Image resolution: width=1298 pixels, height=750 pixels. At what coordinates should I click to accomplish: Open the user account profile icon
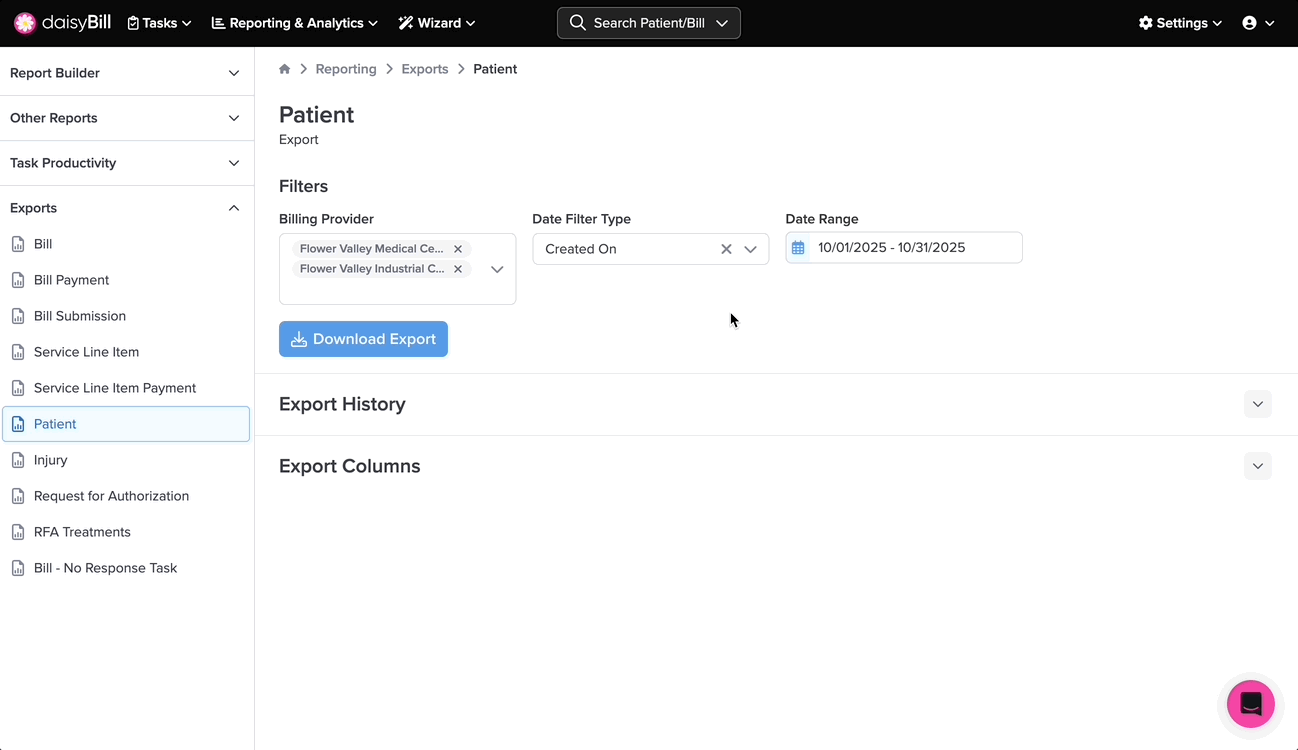pyautogui.click(x=1257, y=23)
